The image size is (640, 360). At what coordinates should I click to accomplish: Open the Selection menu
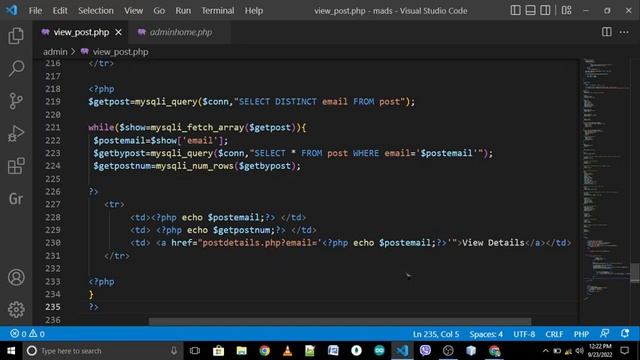96,11
